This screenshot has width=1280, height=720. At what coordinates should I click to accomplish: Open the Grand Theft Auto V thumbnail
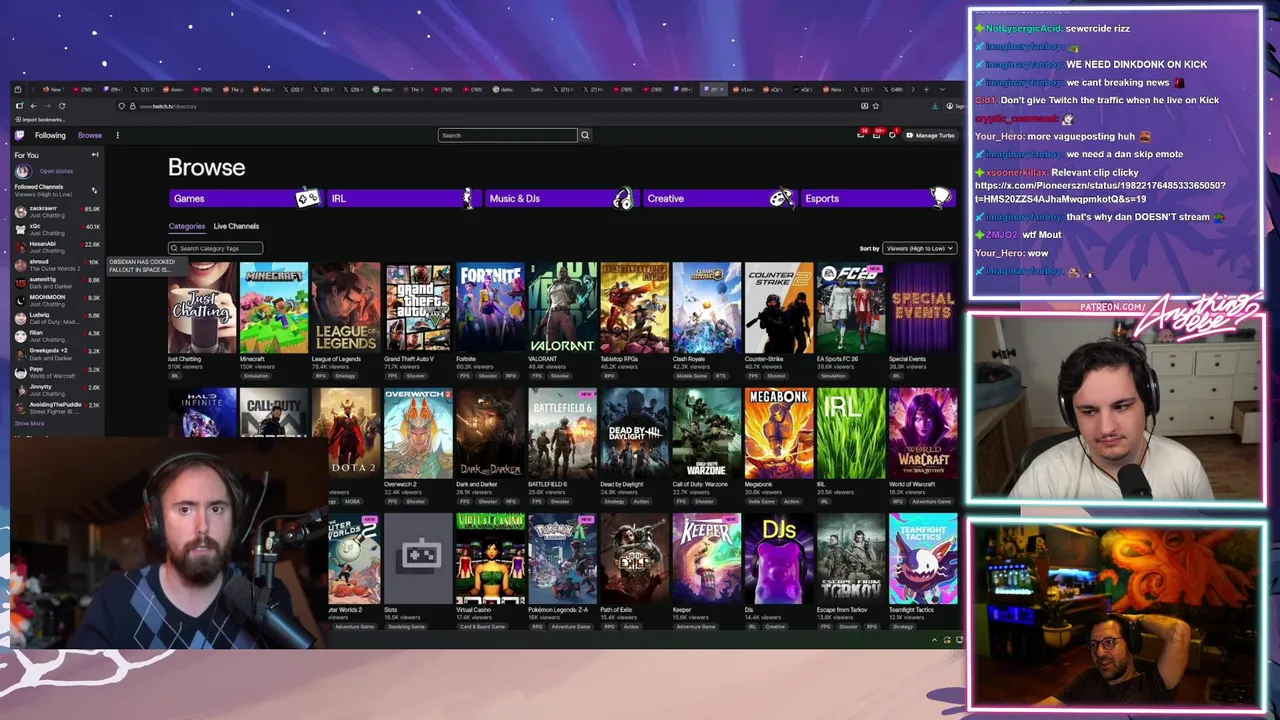click(x=418, y=308)
